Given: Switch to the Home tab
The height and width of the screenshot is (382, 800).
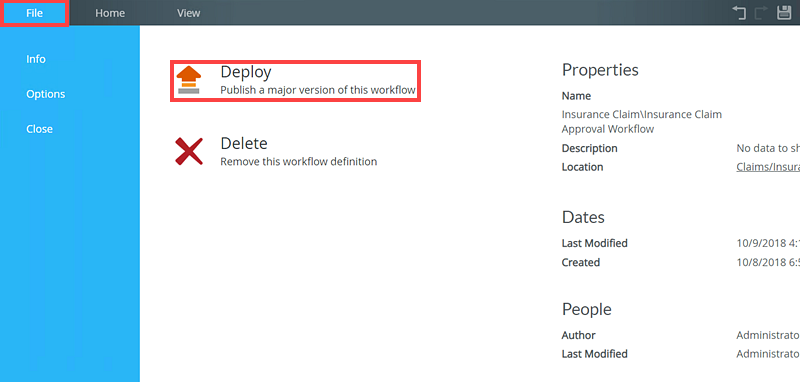Looking at the screenshot, I should pyautogui.click(x=110, y=13).
